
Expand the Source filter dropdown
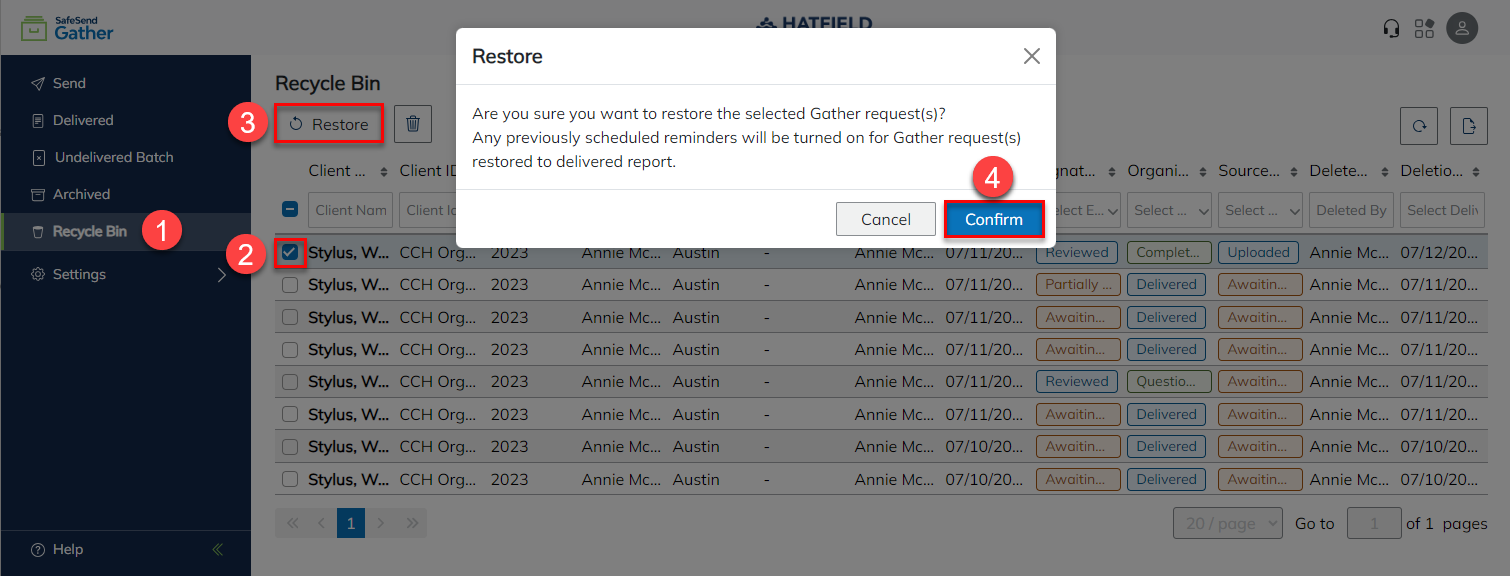pyautogui.click(x=1260, y=210)
